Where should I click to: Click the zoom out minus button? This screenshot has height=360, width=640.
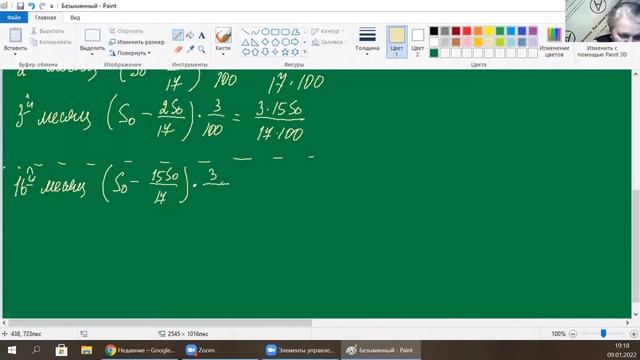click(573, 334)
